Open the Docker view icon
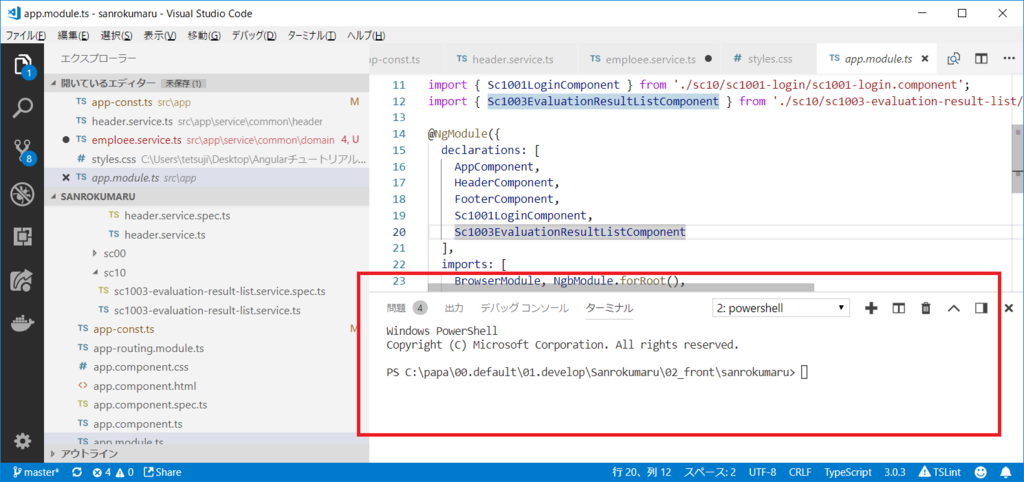This screenshot has height=482, width=1024. pos(22,324)
